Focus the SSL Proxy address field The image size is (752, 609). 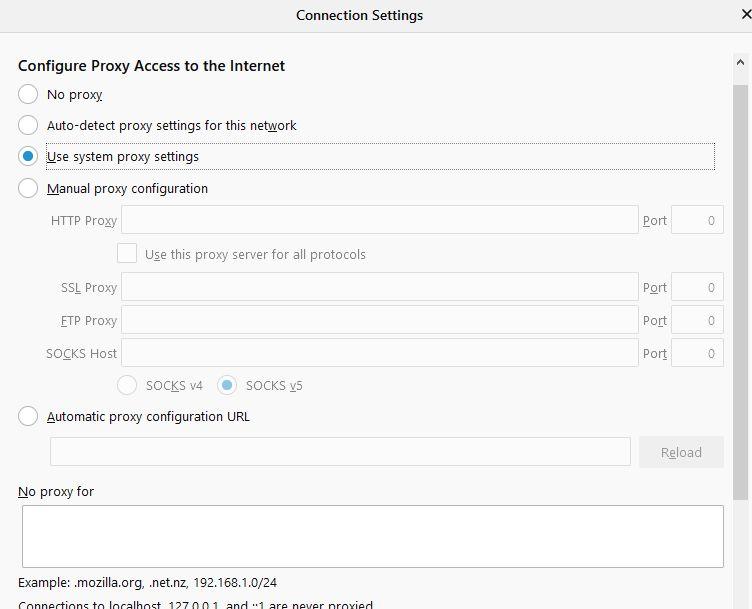pyautogui.click(x=379, y=287)
